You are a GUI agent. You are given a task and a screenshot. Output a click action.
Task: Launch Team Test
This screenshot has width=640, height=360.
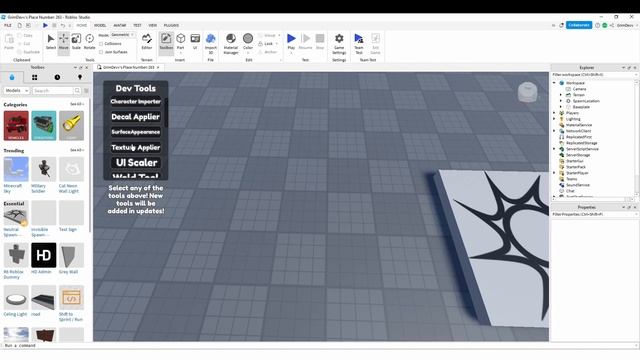point(359,44)
